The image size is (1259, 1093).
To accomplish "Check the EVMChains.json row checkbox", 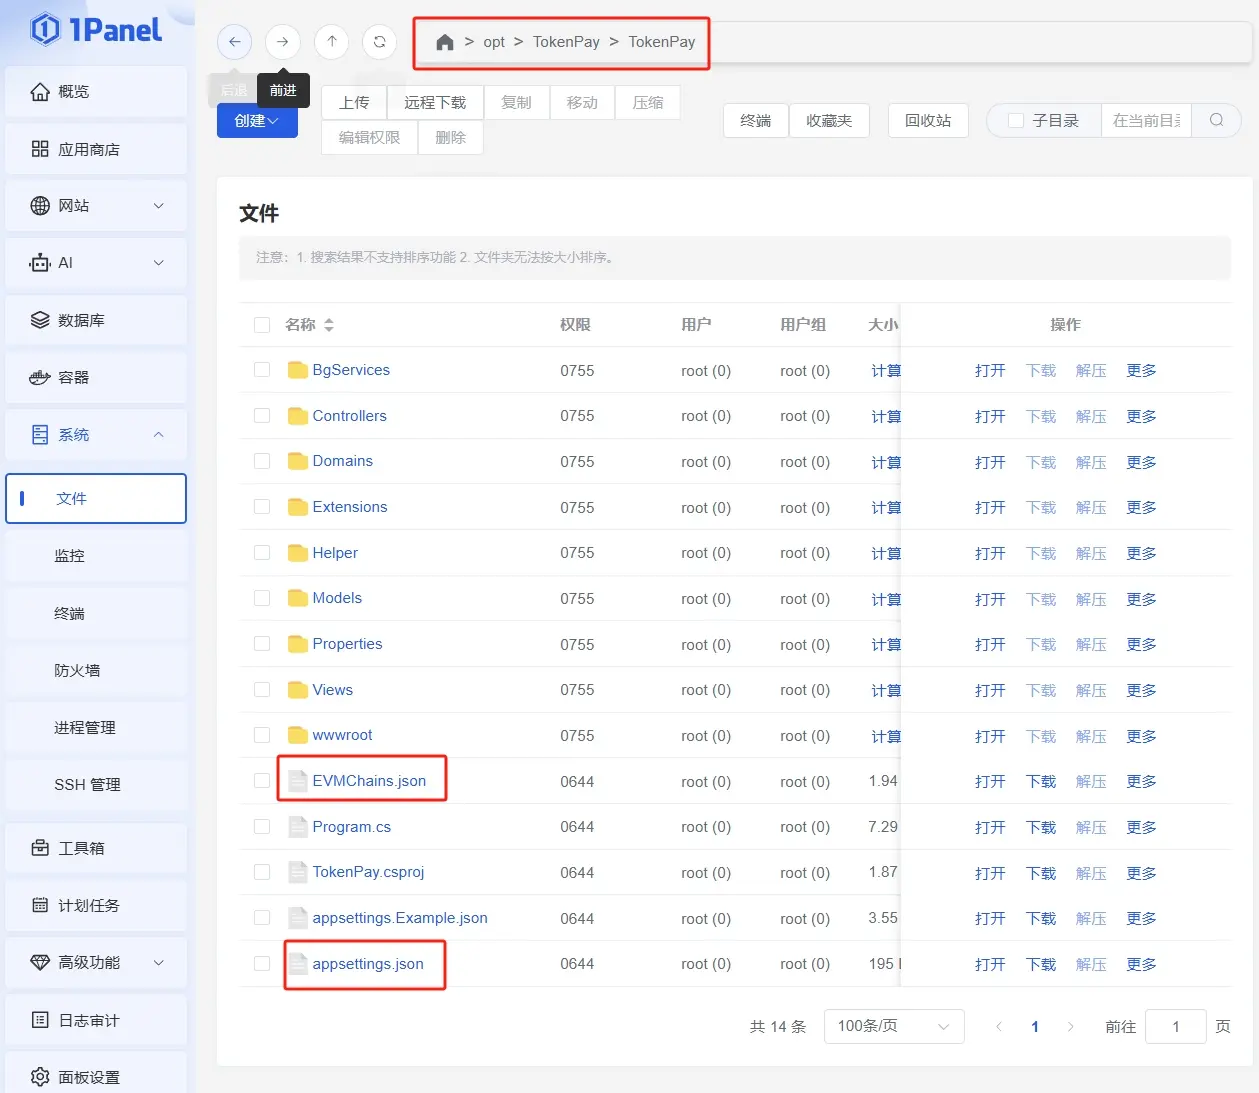I will (x=262, y=781).
